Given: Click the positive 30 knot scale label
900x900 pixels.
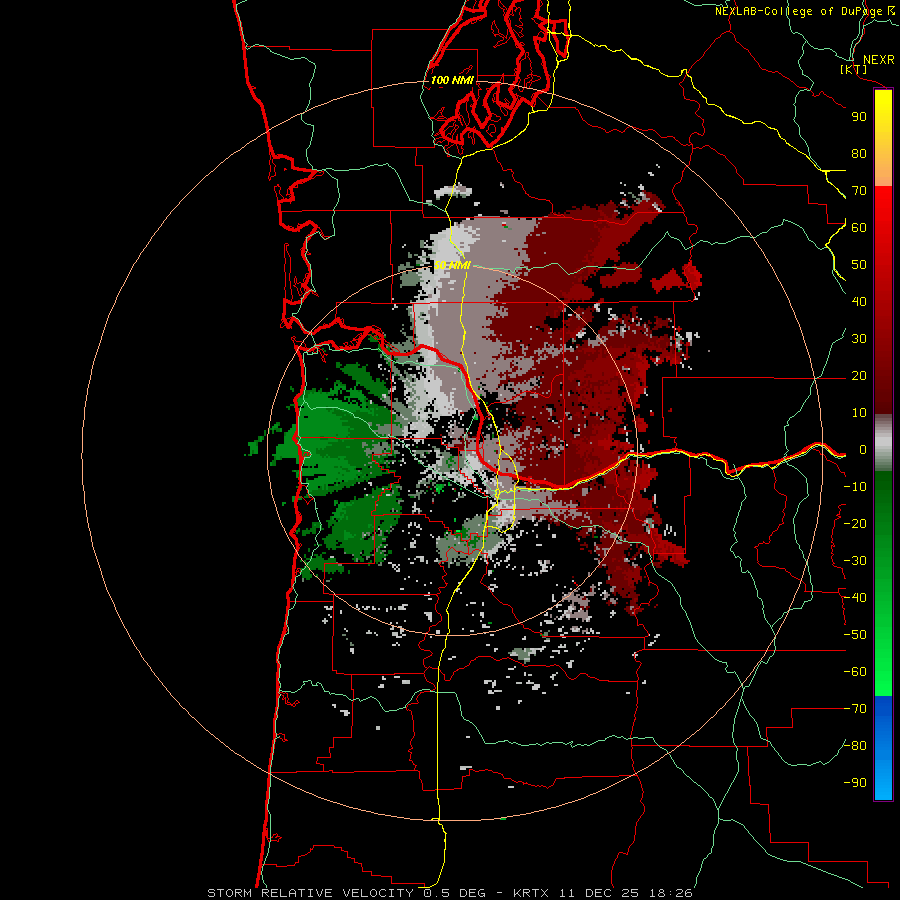Looking at the screenshot, I should coord(859,339).
